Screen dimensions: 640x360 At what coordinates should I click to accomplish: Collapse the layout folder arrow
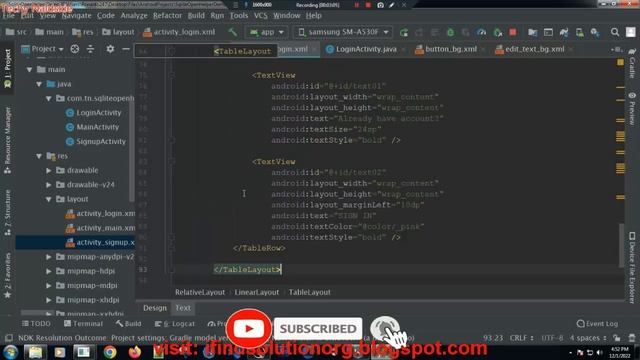(x=49, y=199)
